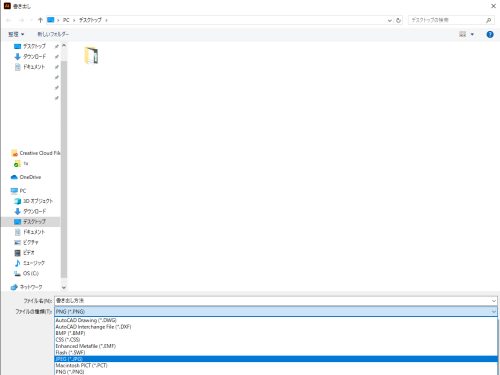
Task: Click the navigation pane scrollbar
Action: [x=64, y=166]
